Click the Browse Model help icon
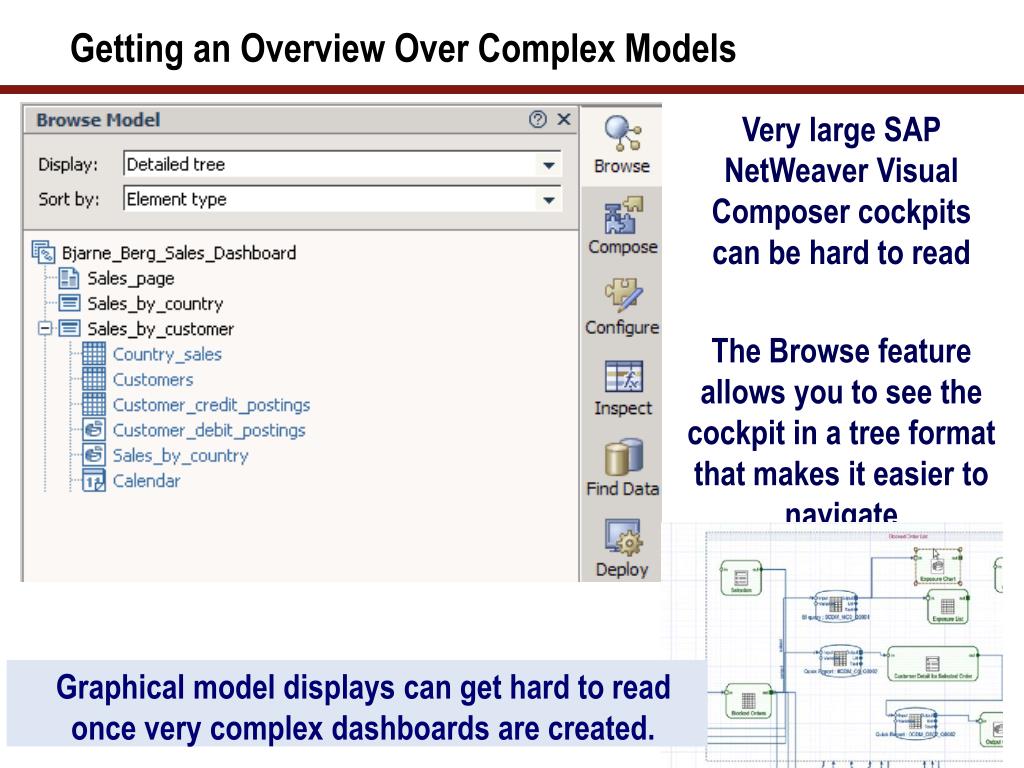1024x768 pixels. (x=537, y=120)
